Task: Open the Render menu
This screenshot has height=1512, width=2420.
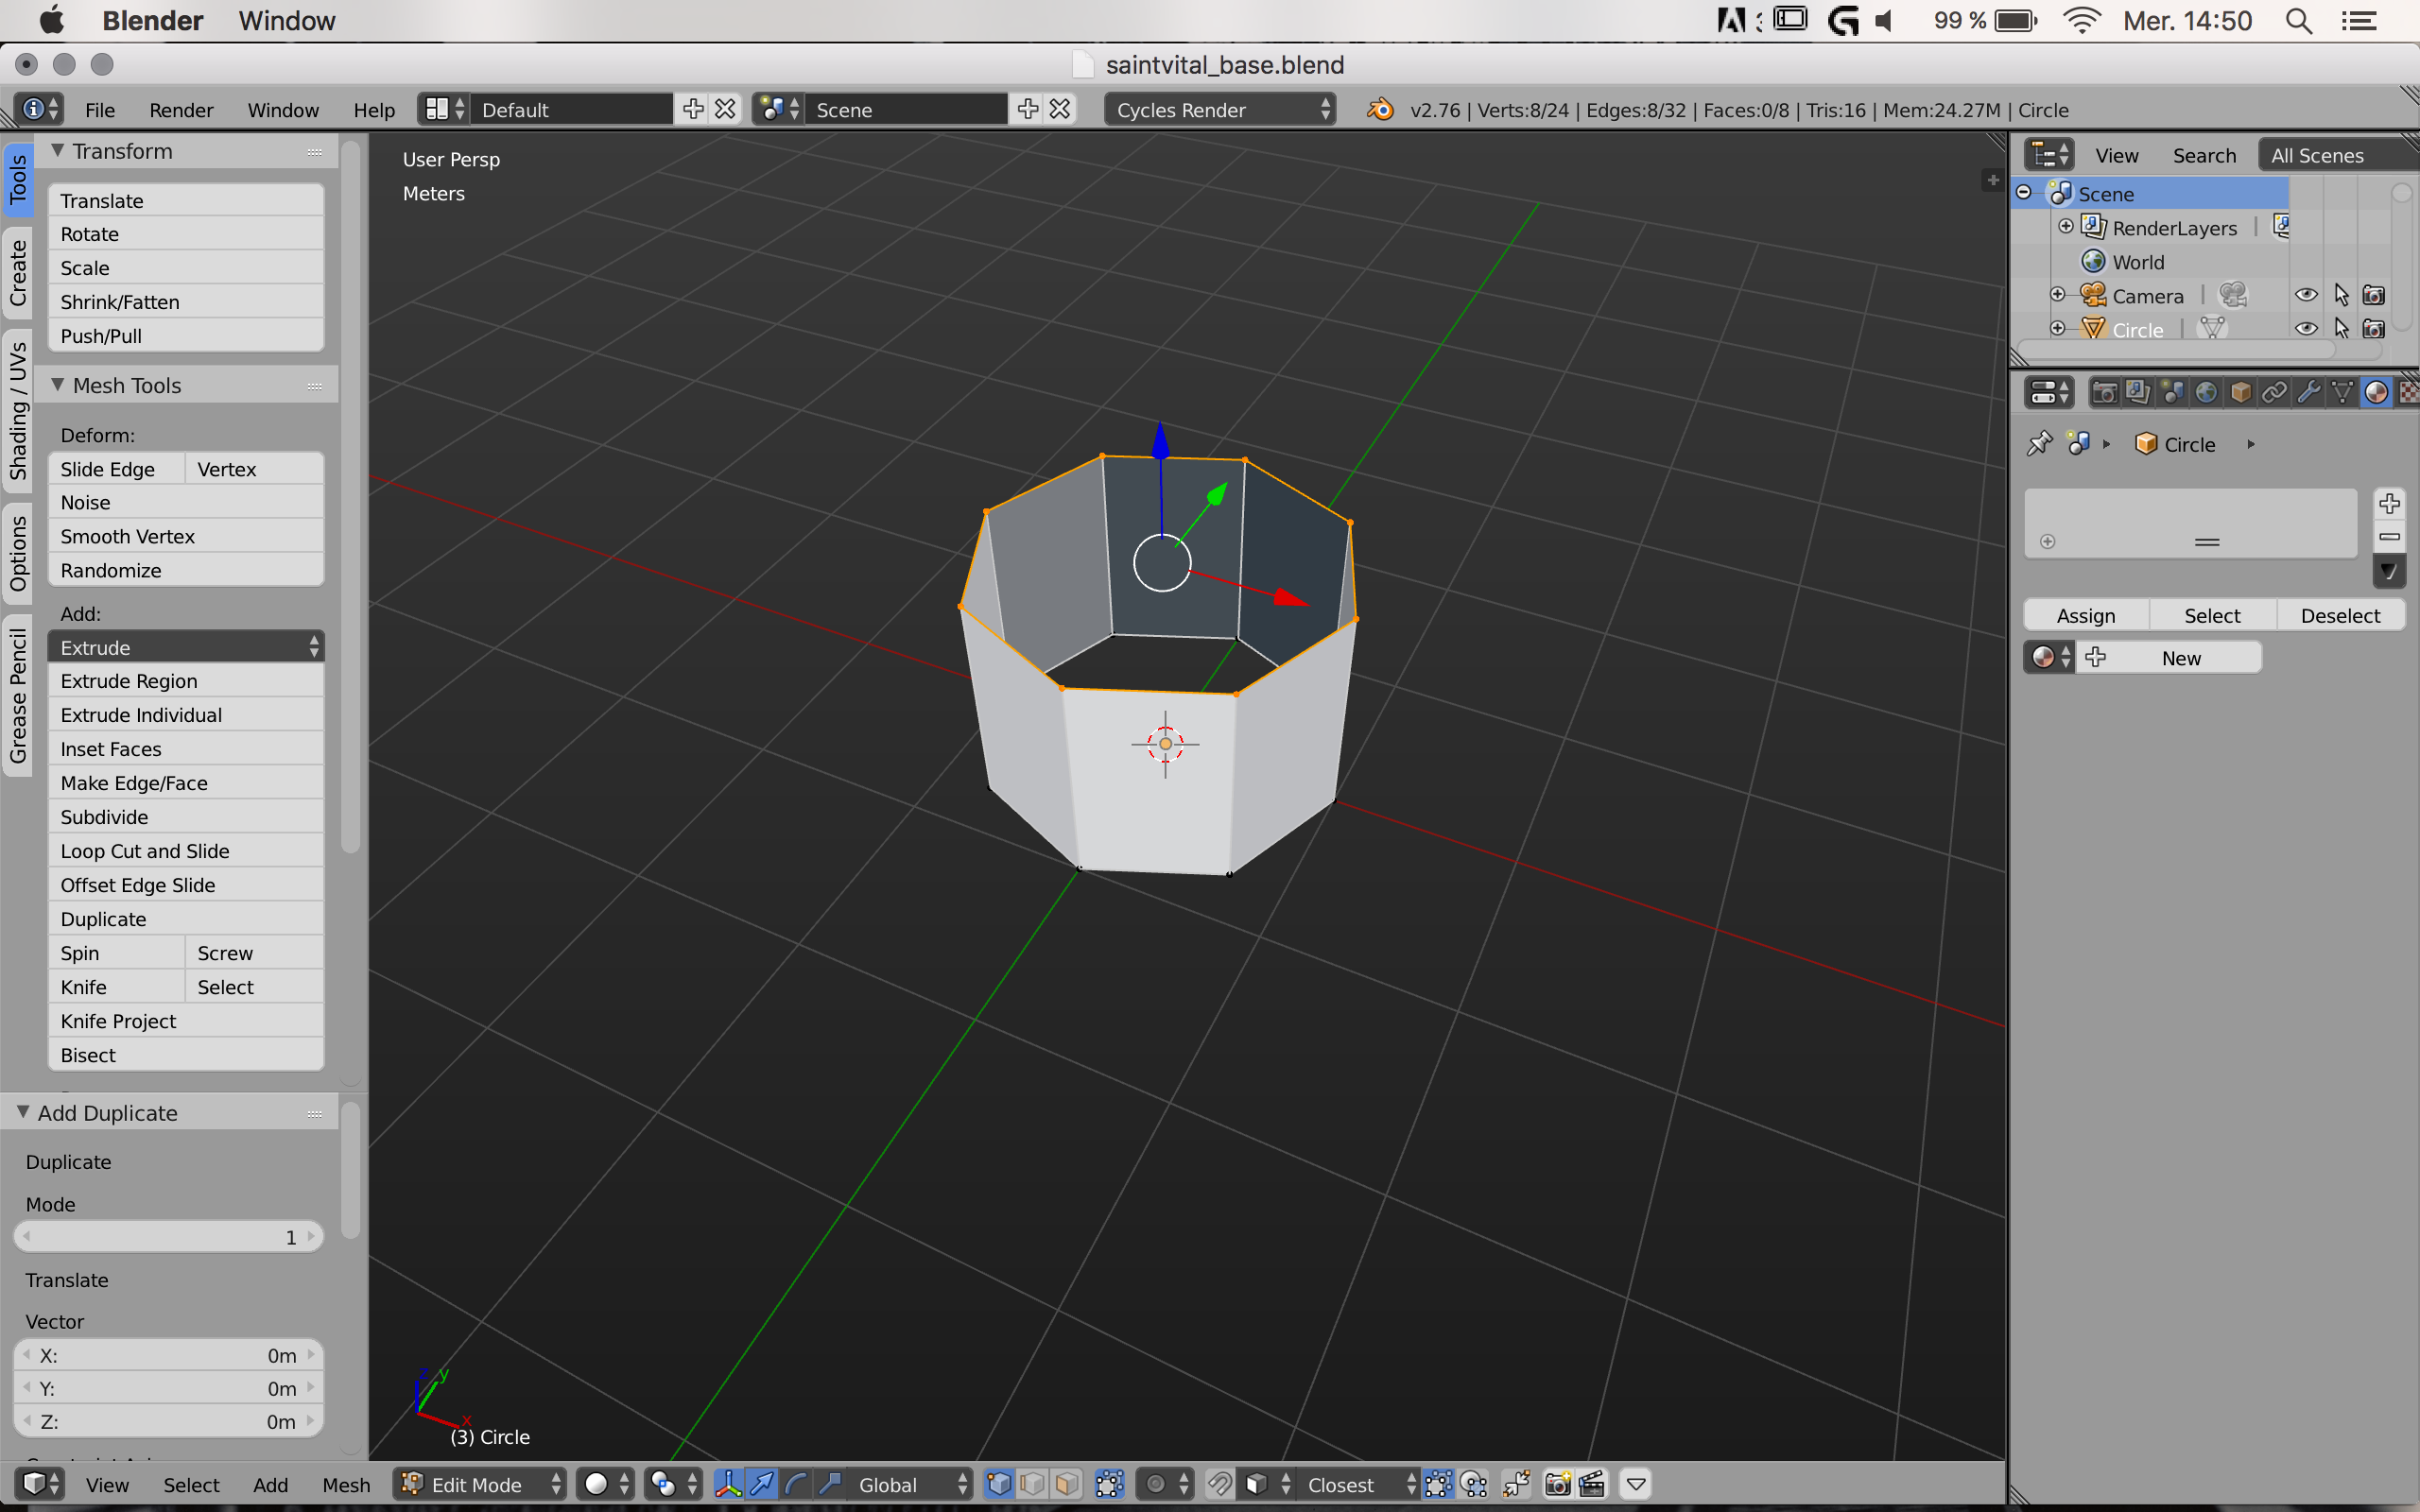Action: pyautogui.click(x=181, y=110)
